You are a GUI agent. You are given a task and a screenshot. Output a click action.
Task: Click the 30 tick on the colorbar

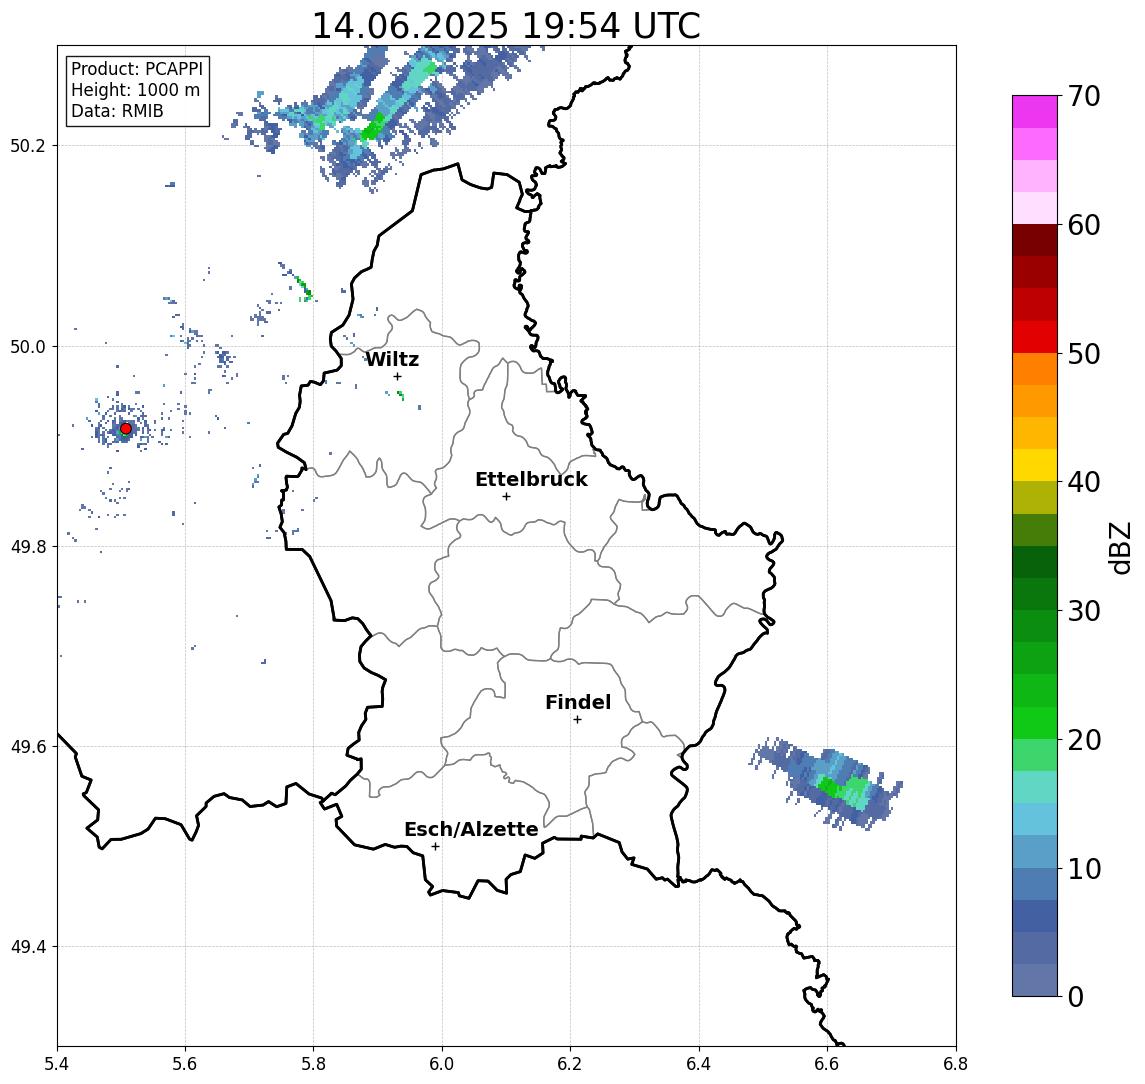pyautogui.click(x=1084, y=611)
